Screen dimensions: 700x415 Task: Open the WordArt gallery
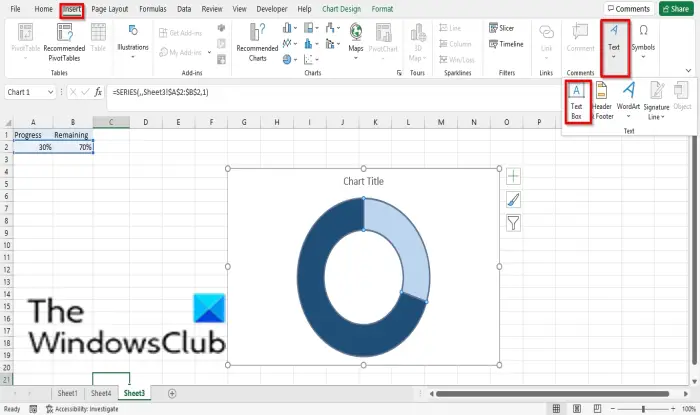click(x=628, y=100)
